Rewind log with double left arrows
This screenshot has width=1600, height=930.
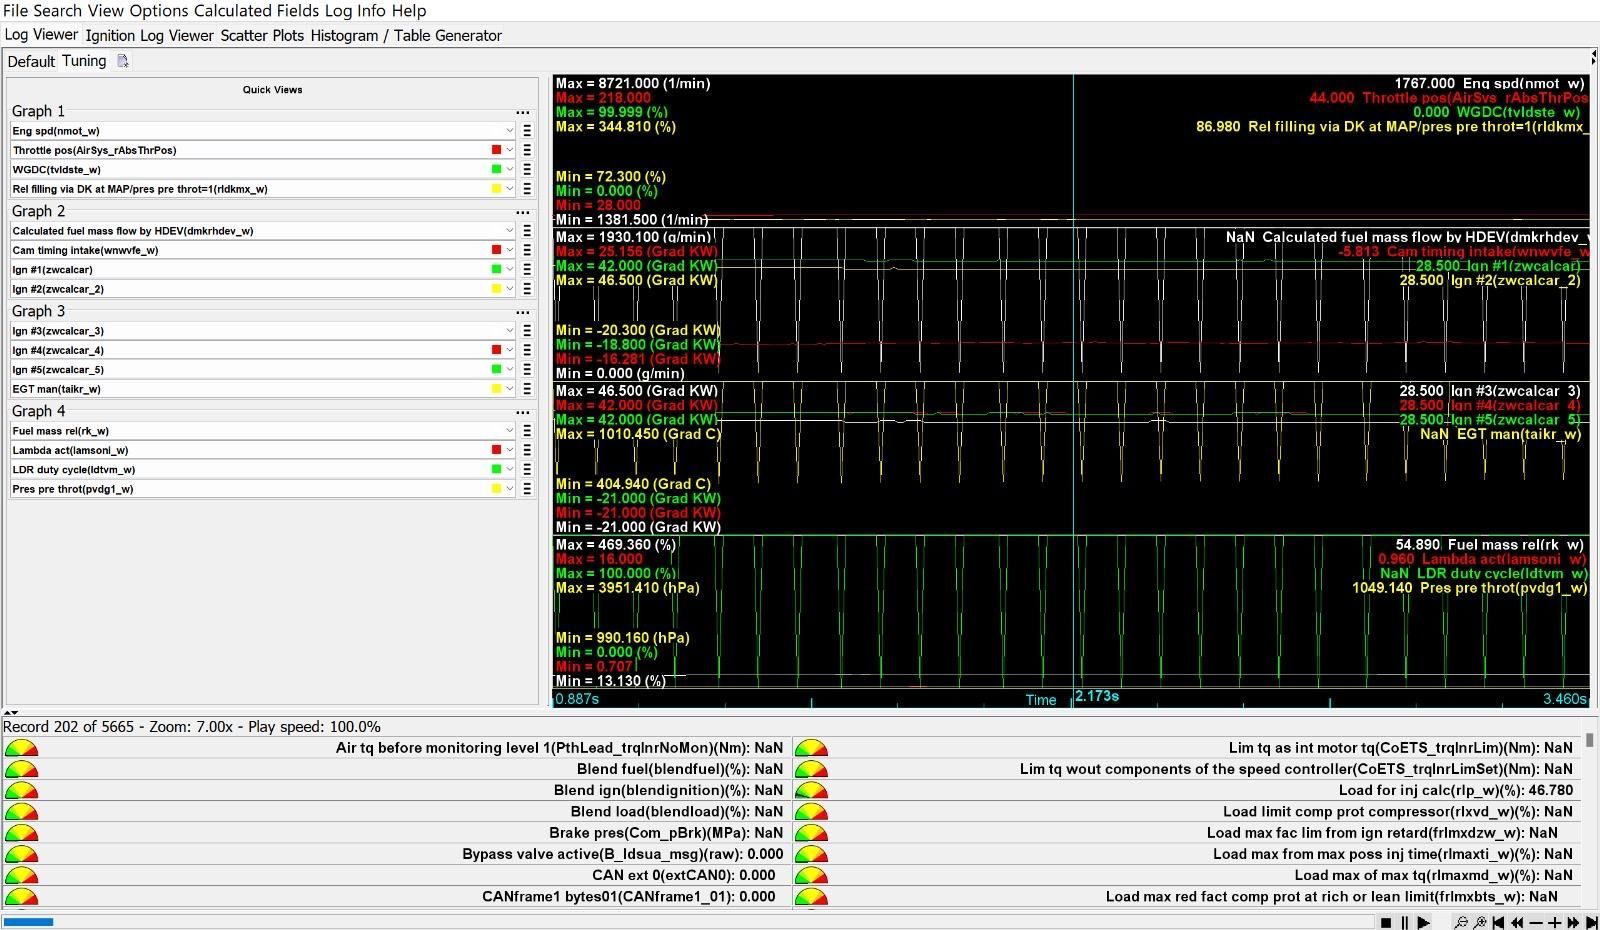tap(1517, 922)
